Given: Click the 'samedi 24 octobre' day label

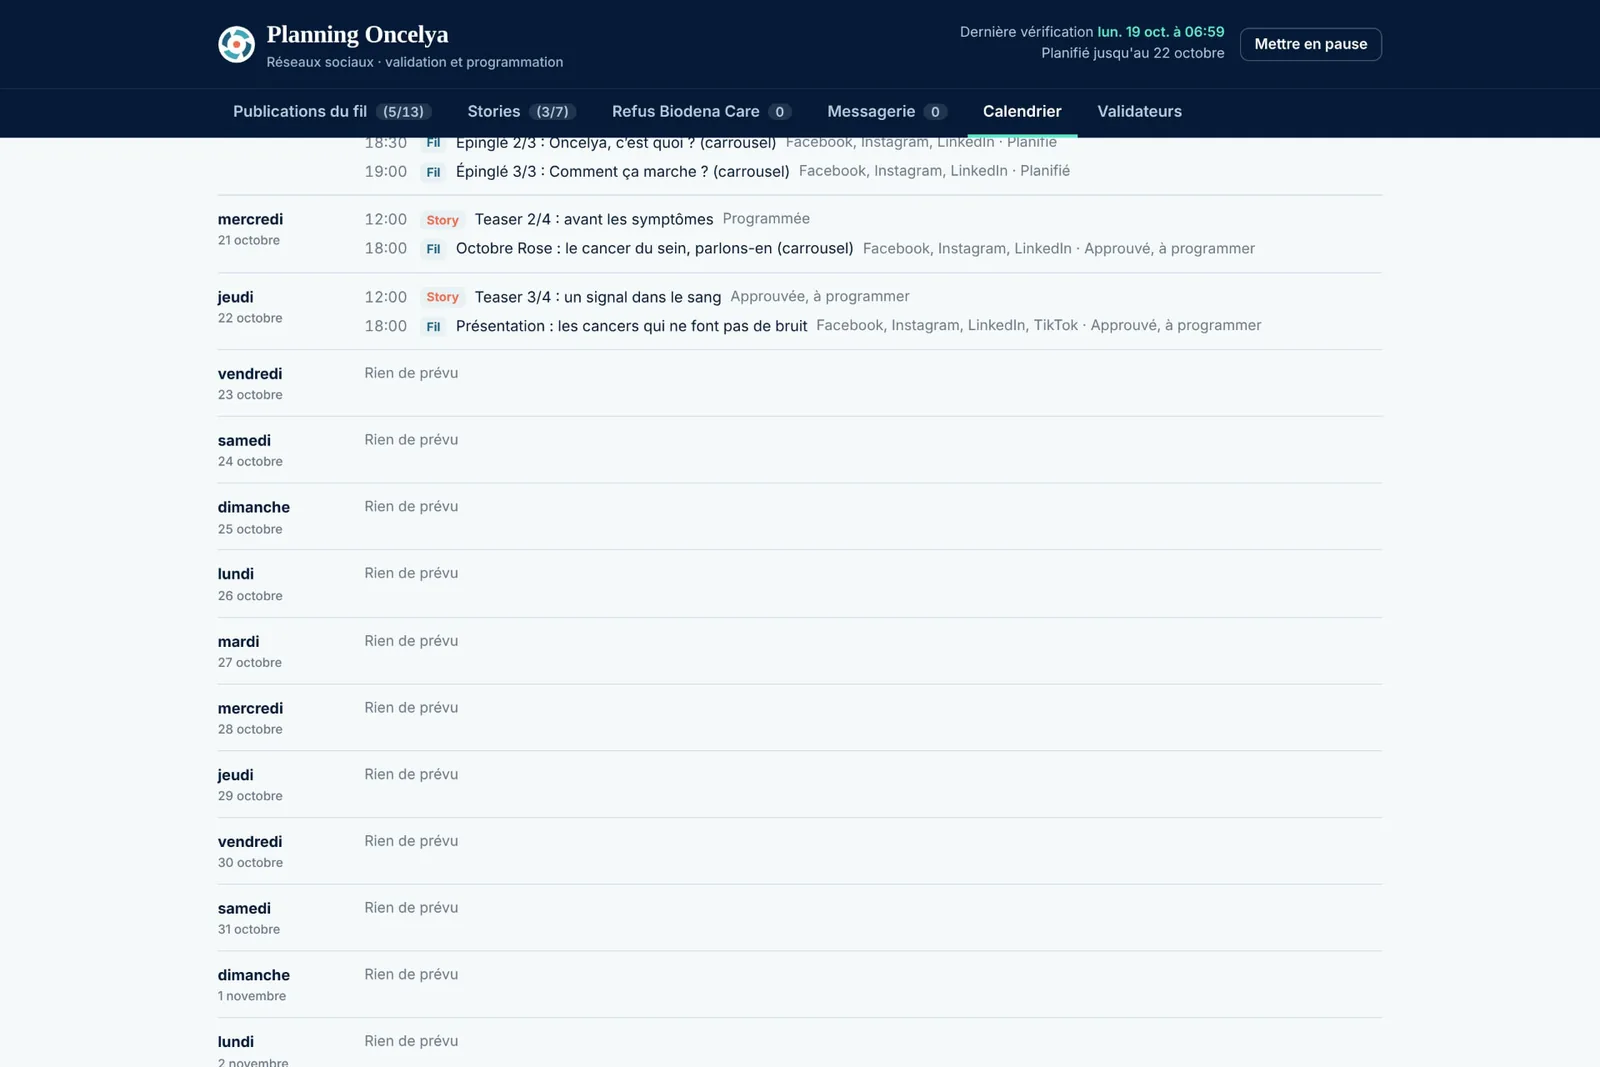Looking at the screenshot, I should coord(250,450).
